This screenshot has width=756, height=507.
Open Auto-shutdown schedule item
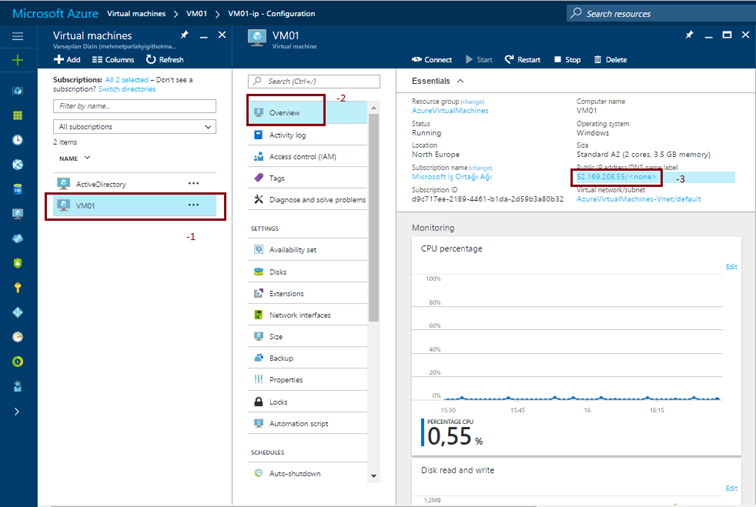pyautogui.click(x=308, y=473)
